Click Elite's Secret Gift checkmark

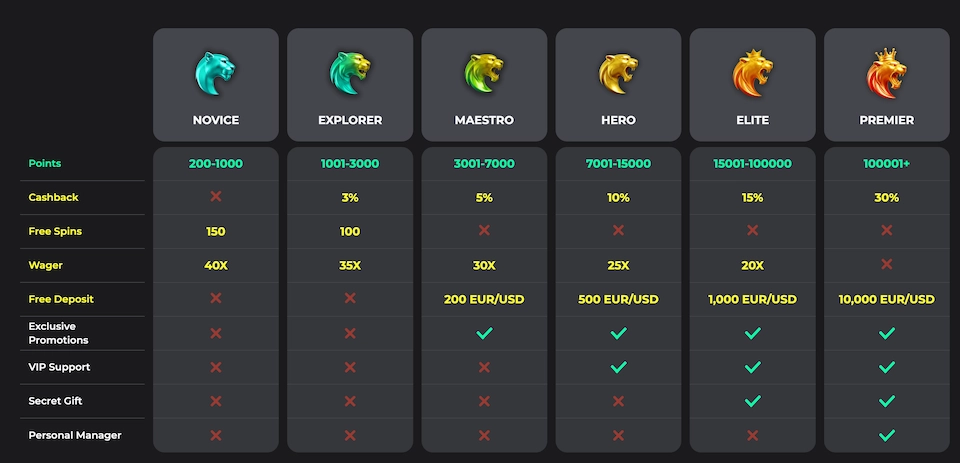pyautogui.click(x=752, y=401)
